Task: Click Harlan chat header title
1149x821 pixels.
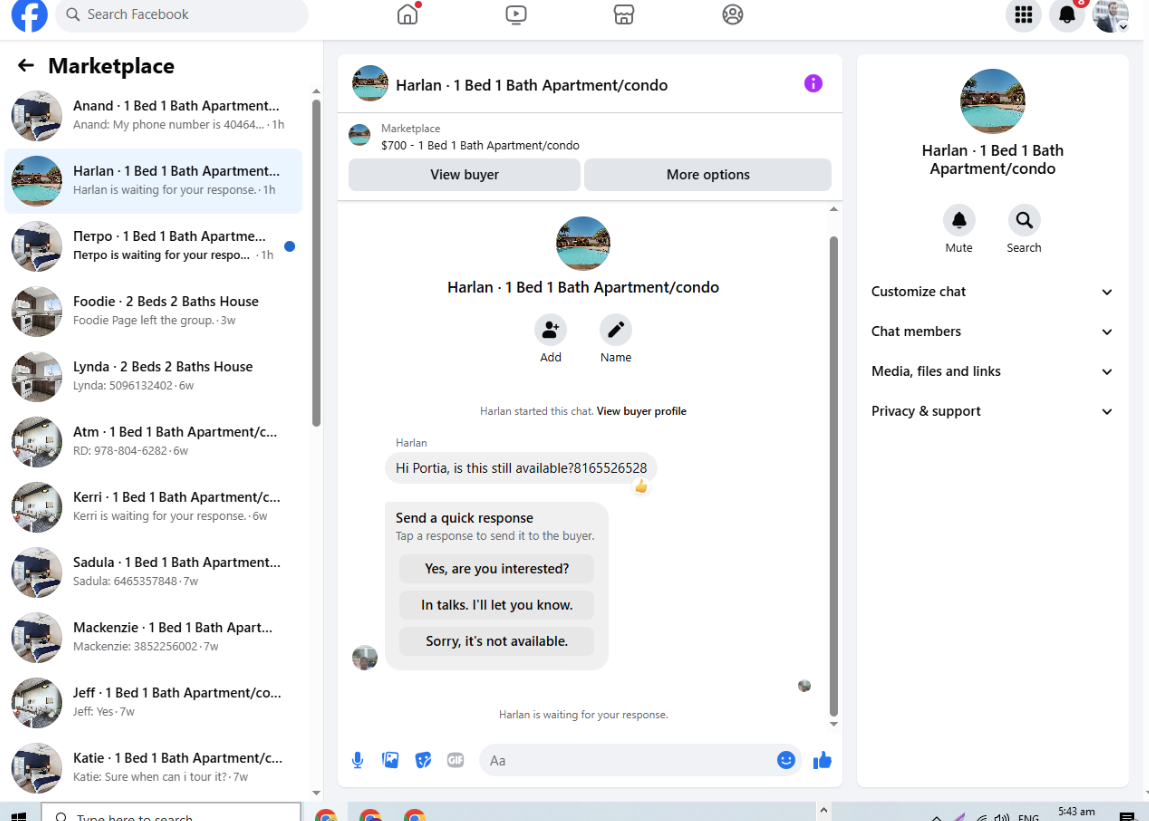Action: pyautogui.click(x=531, y=85)
